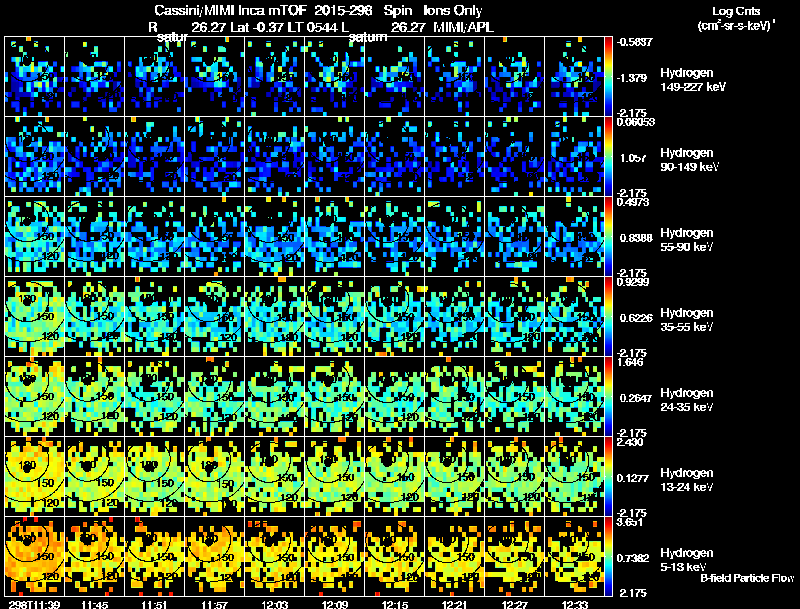Click the '0.1277' colorbar midpoint value

[635, 478]
